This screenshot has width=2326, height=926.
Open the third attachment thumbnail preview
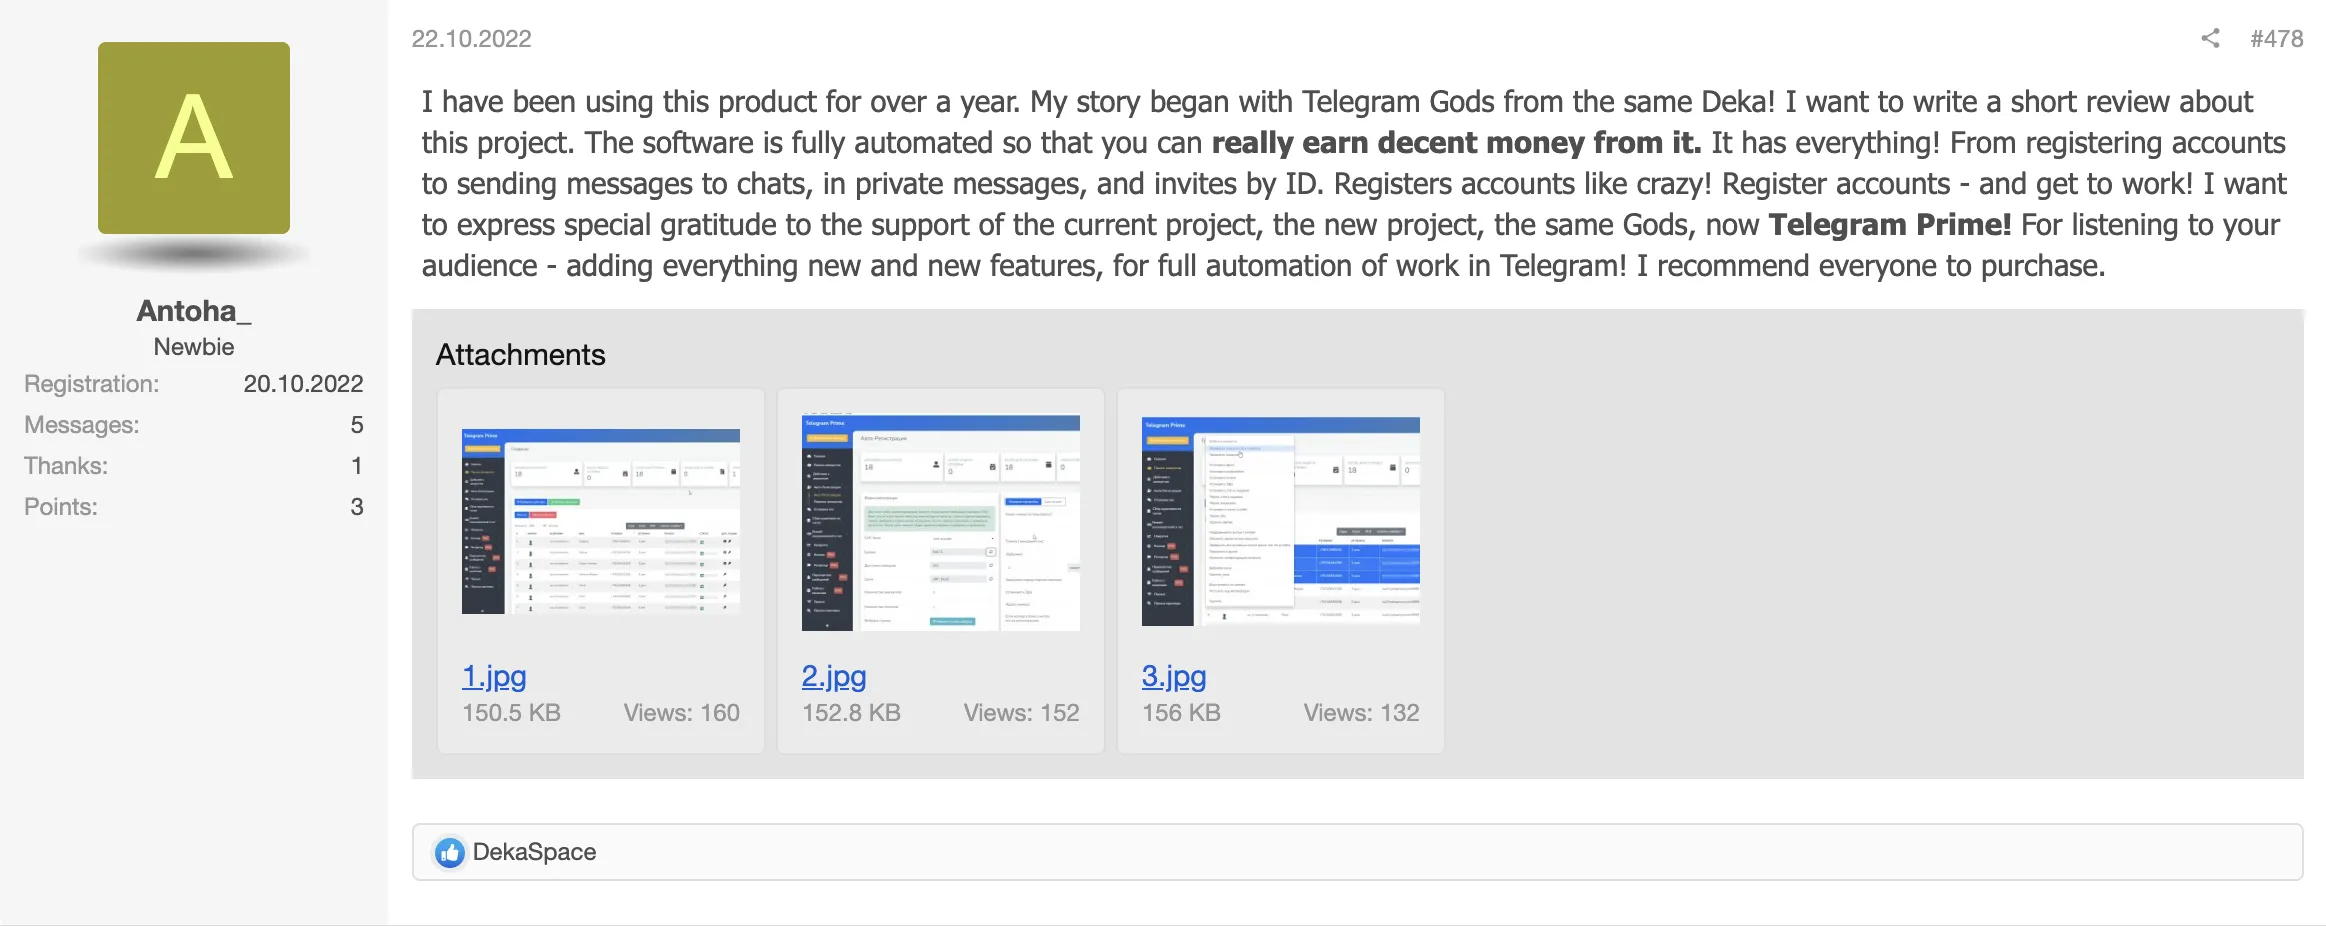1280,520
